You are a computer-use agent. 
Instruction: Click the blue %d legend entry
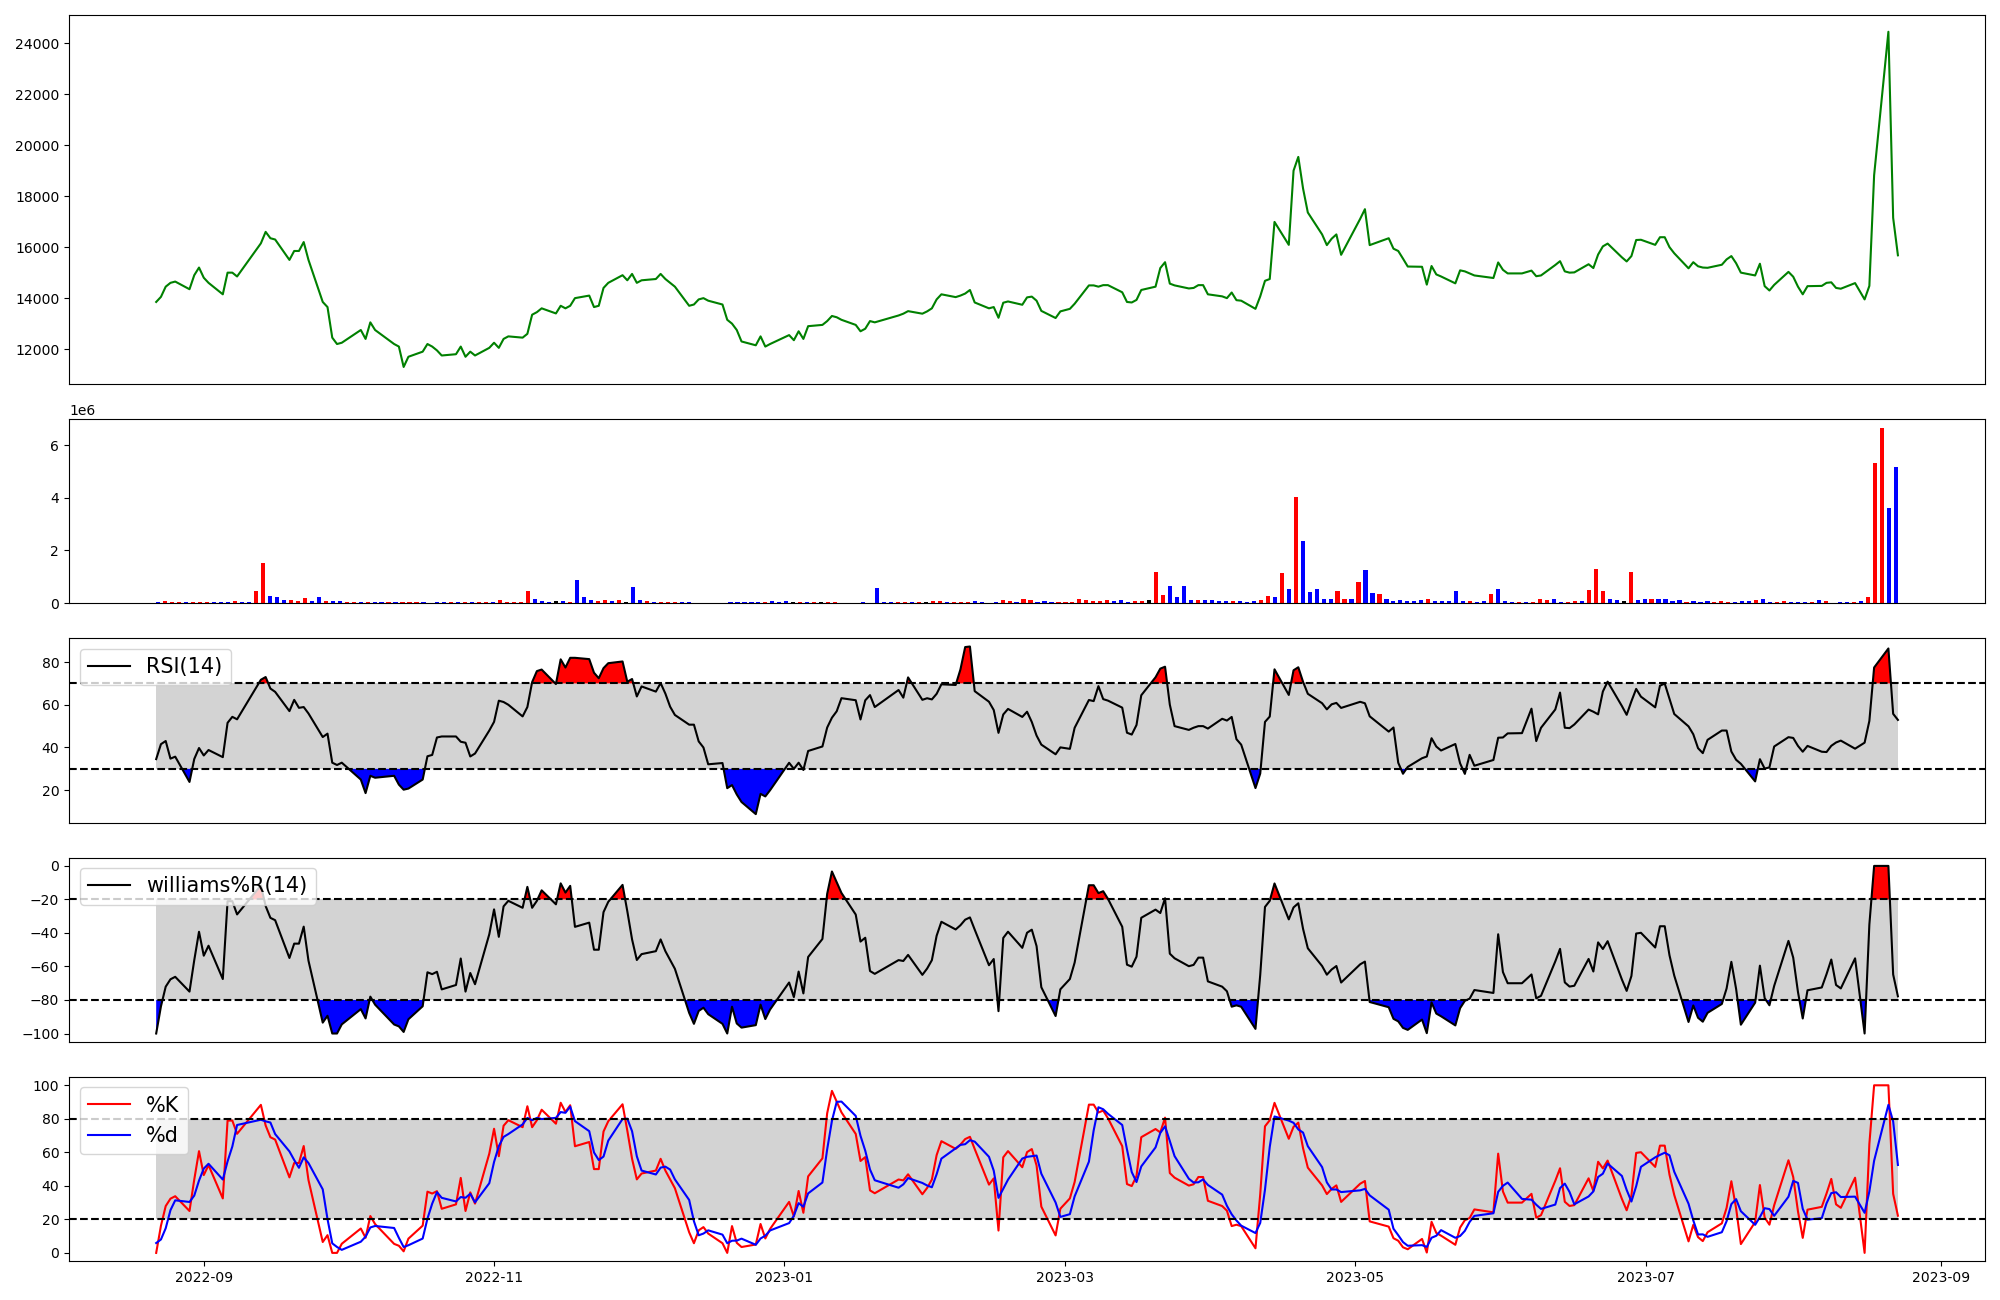pyautogui.click(x=162, y=1135)
